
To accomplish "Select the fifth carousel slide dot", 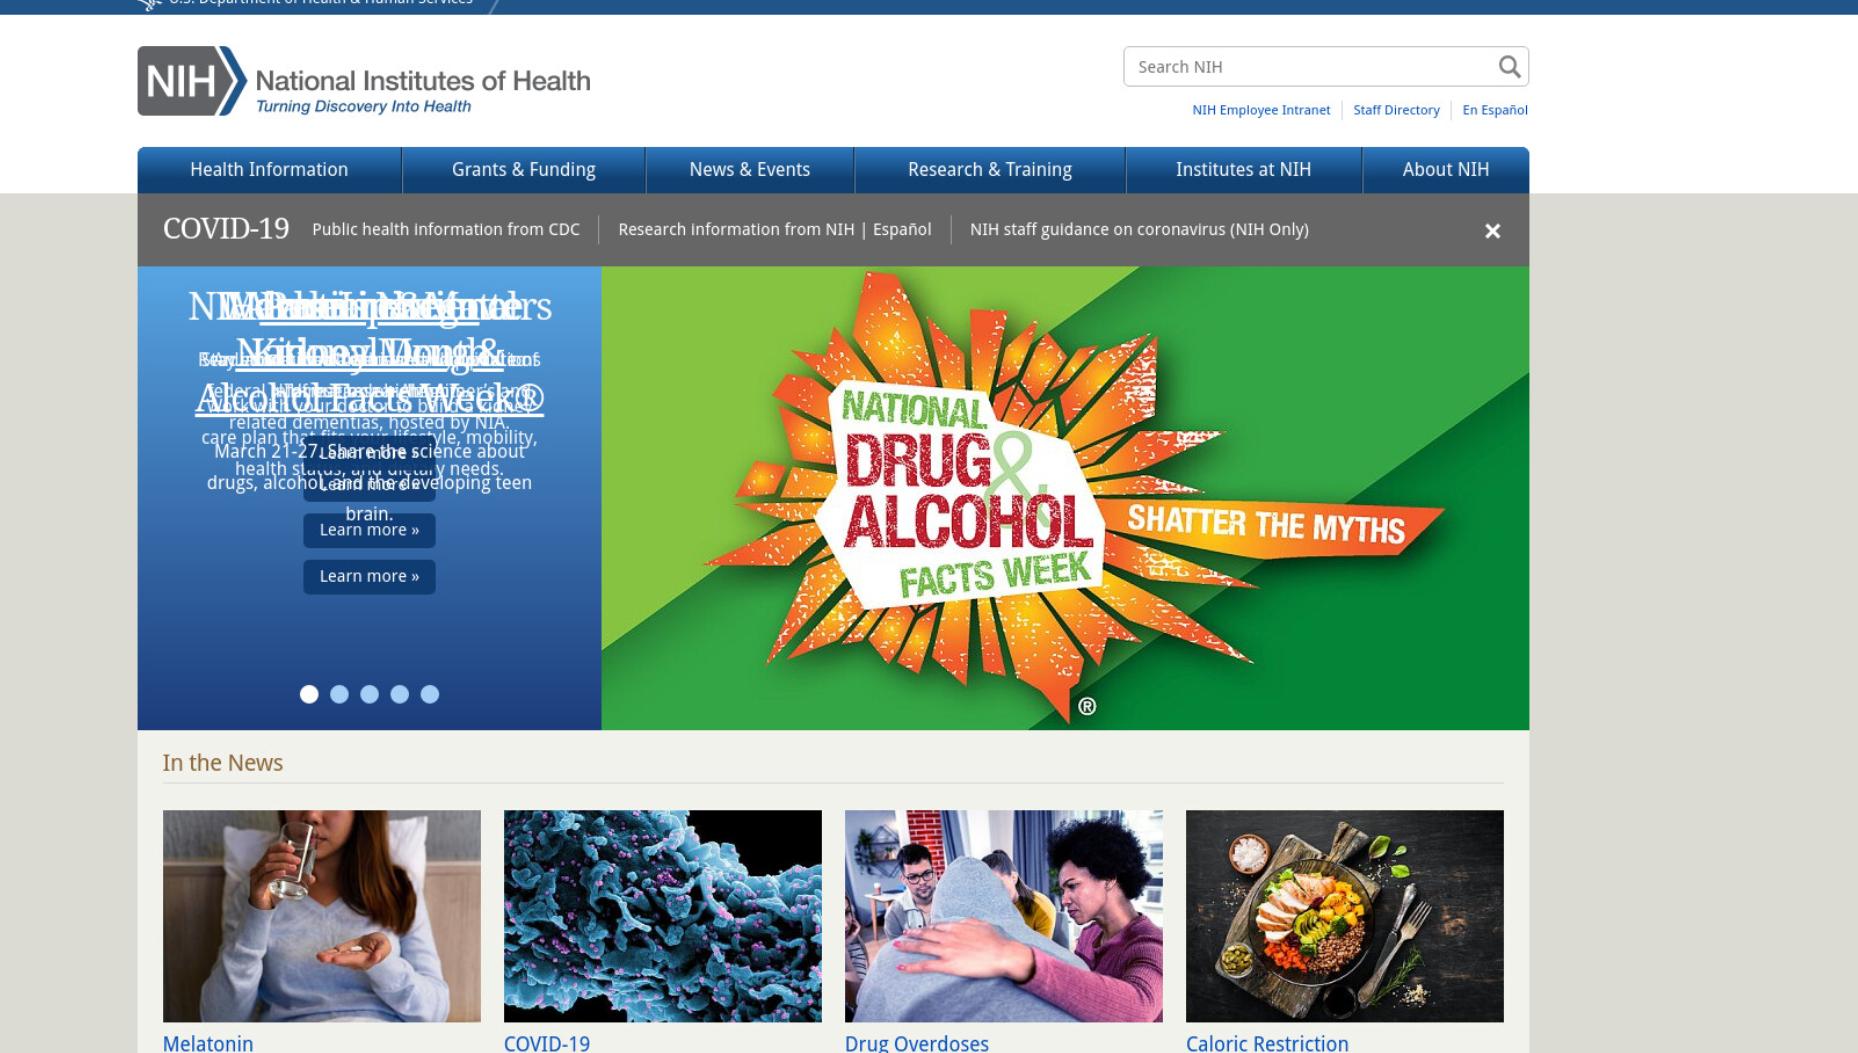I will pos(429,694).
